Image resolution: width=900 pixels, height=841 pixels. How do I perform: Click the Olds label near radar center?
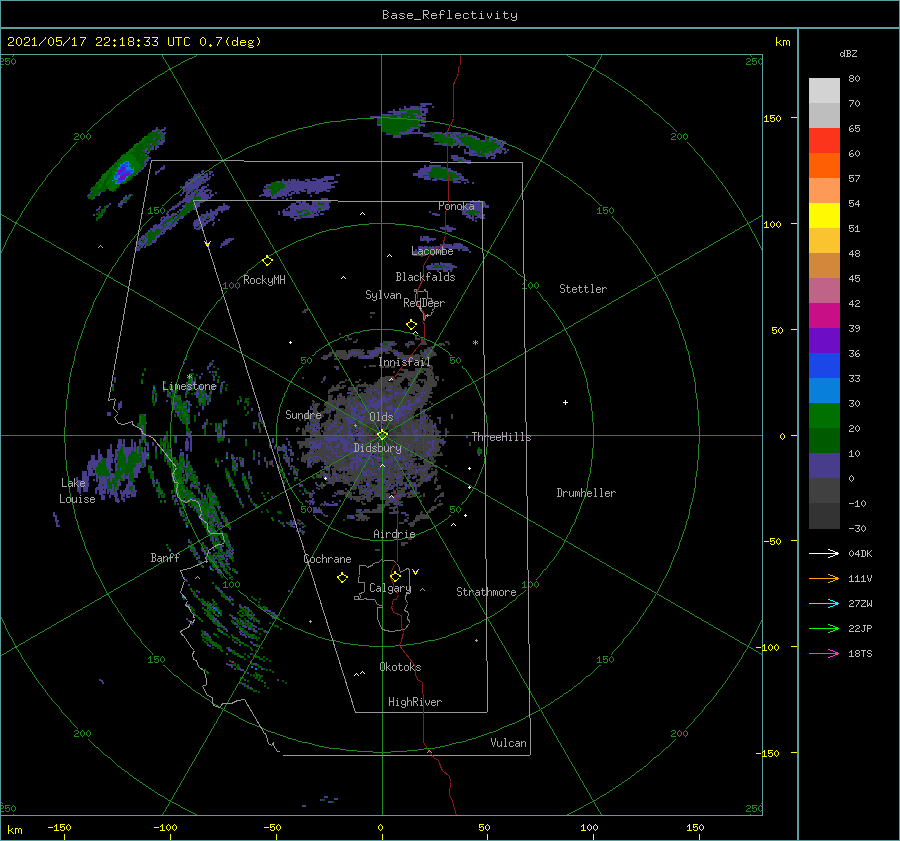click(x=381, y=417)
